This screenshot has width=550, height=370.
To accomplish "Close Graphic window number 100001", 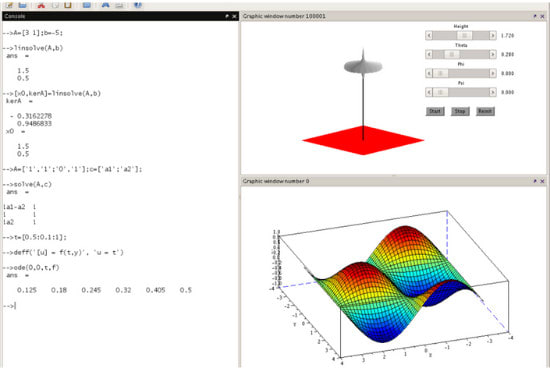I will 542,16.
